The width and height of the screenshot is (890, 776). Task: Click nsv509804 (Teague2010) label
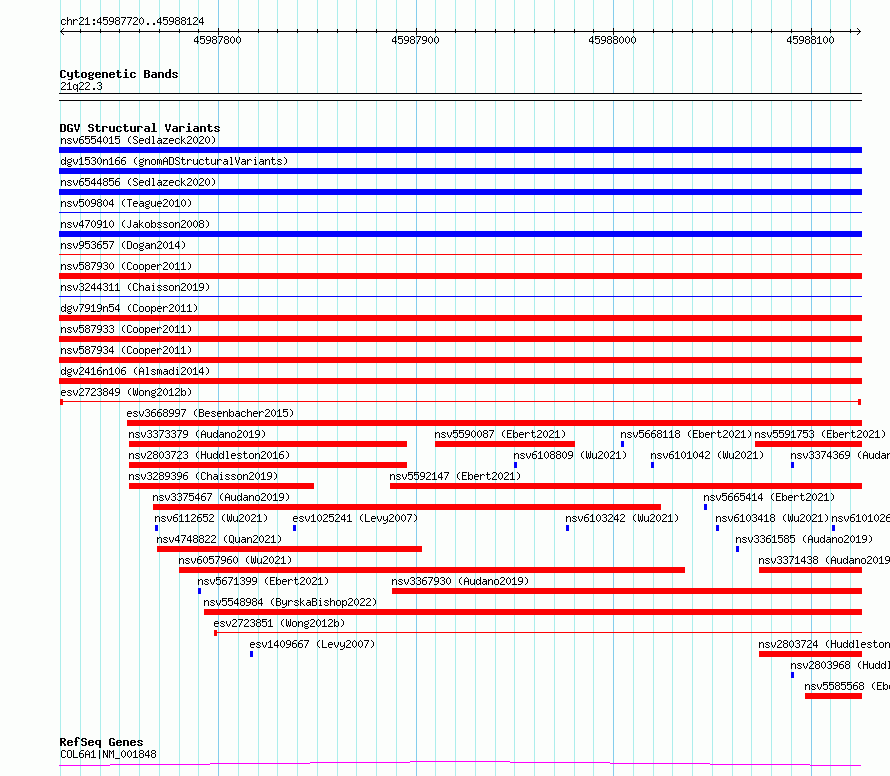coord(126,203)
